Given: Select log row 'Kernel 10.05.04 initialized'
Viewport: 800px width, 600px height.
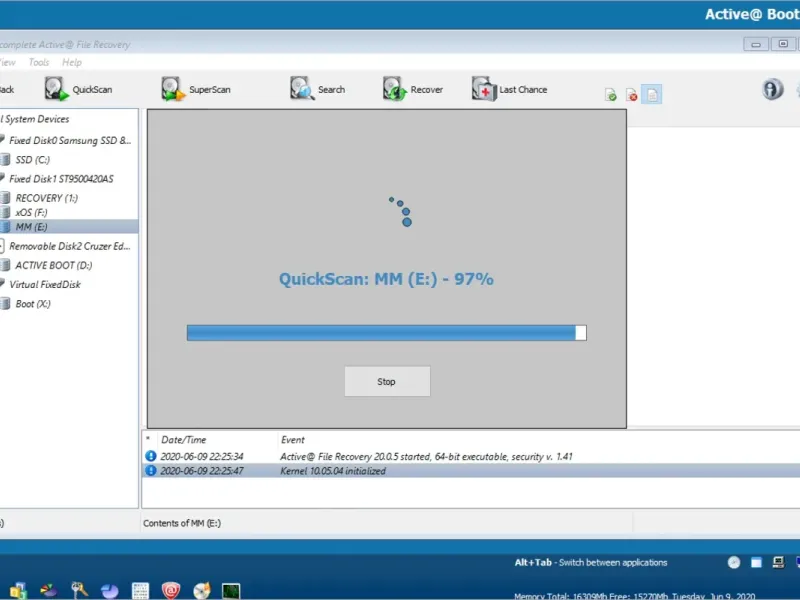Looking at the screenshot, I should [470, 470].
